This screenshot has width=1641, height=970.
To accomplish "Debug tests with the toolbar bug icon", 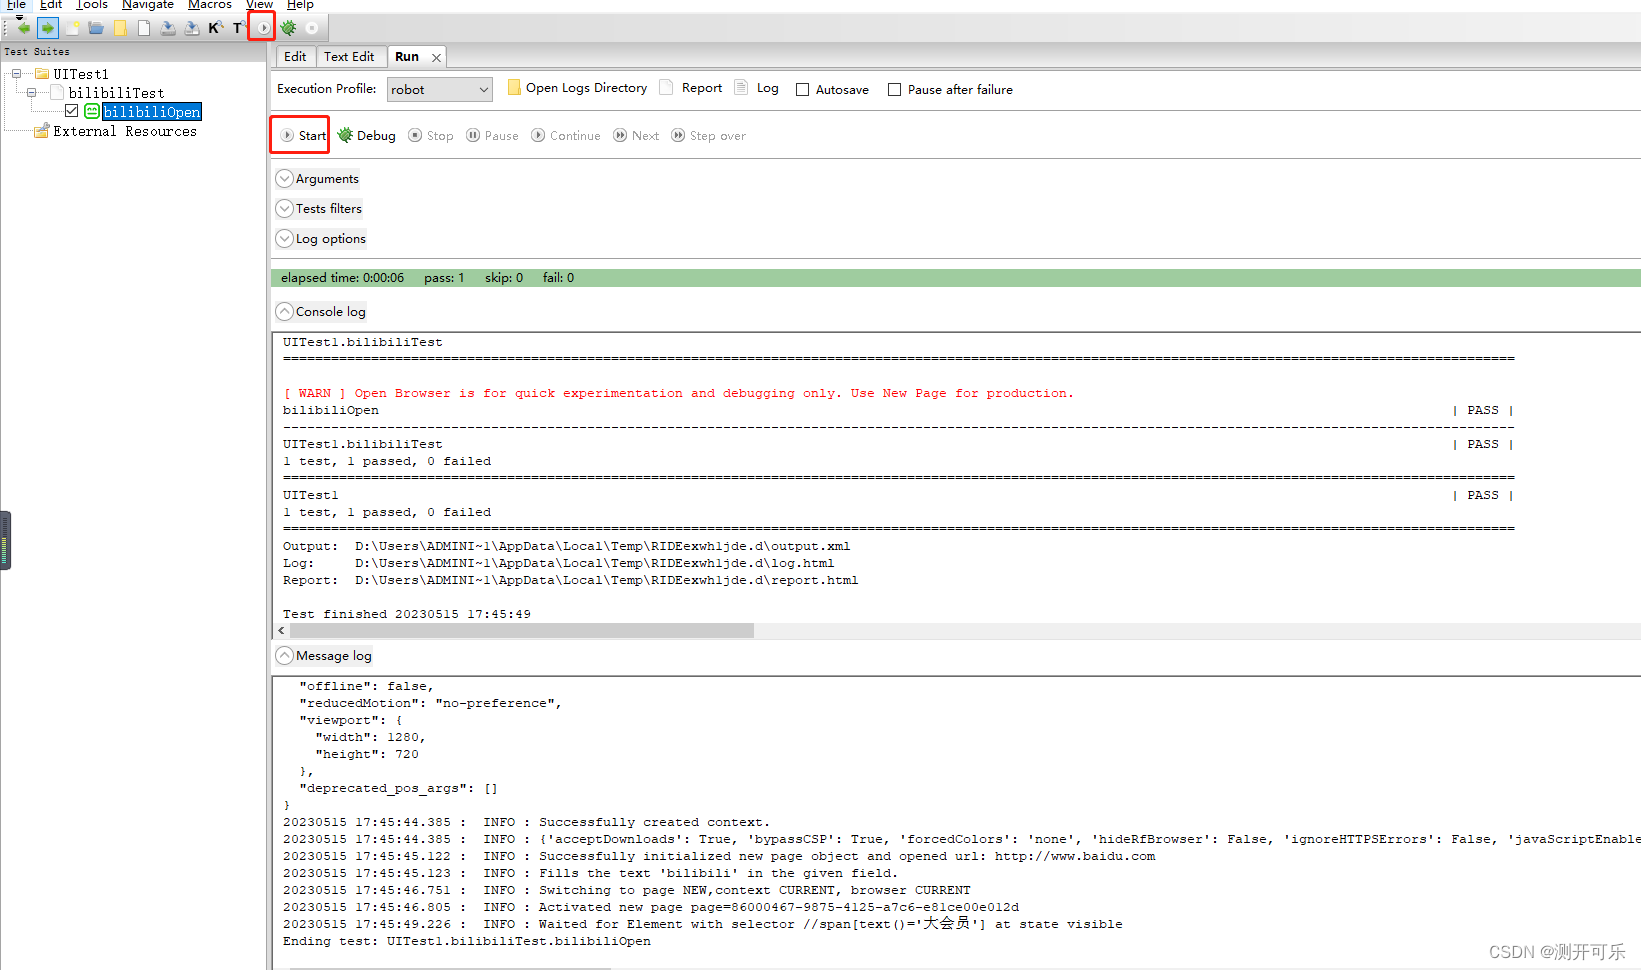I will pos(288,28).
